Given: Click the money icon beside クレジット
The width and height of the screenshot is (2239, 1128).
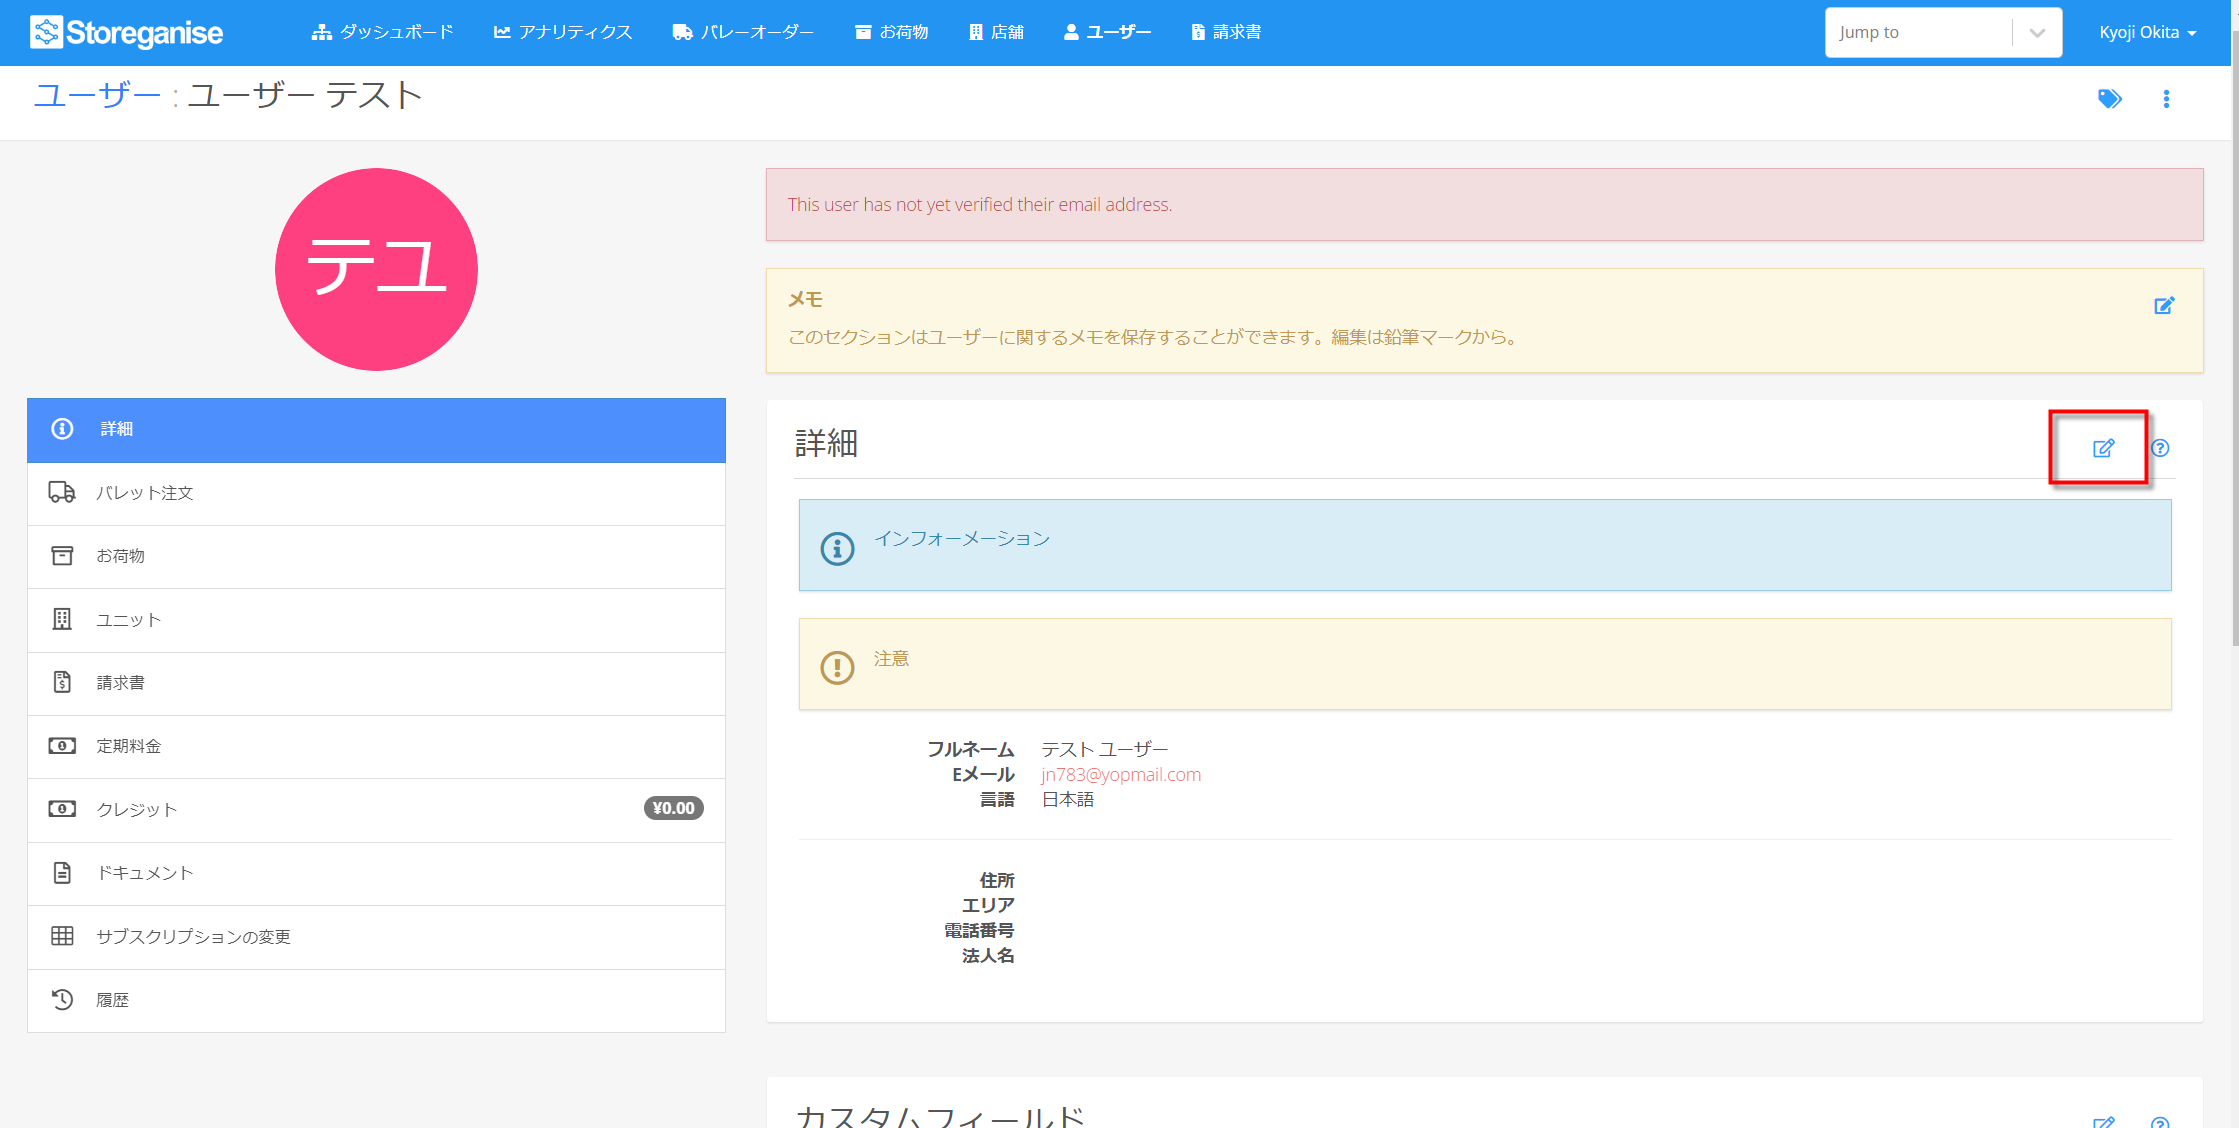Looking at the screenshot, I should coord(62,809).
